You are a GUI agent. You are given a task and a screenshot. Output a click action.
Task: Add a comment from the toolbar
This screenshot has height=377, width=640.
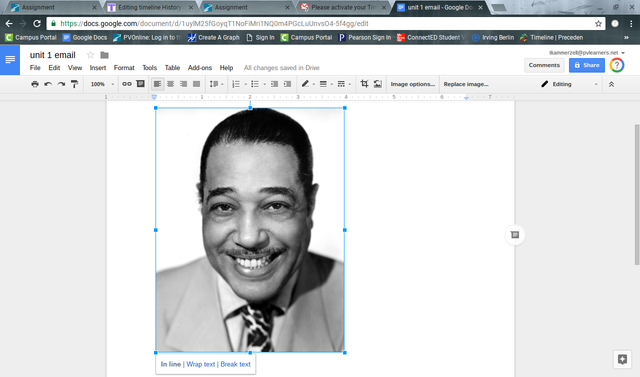click(140, 84)
